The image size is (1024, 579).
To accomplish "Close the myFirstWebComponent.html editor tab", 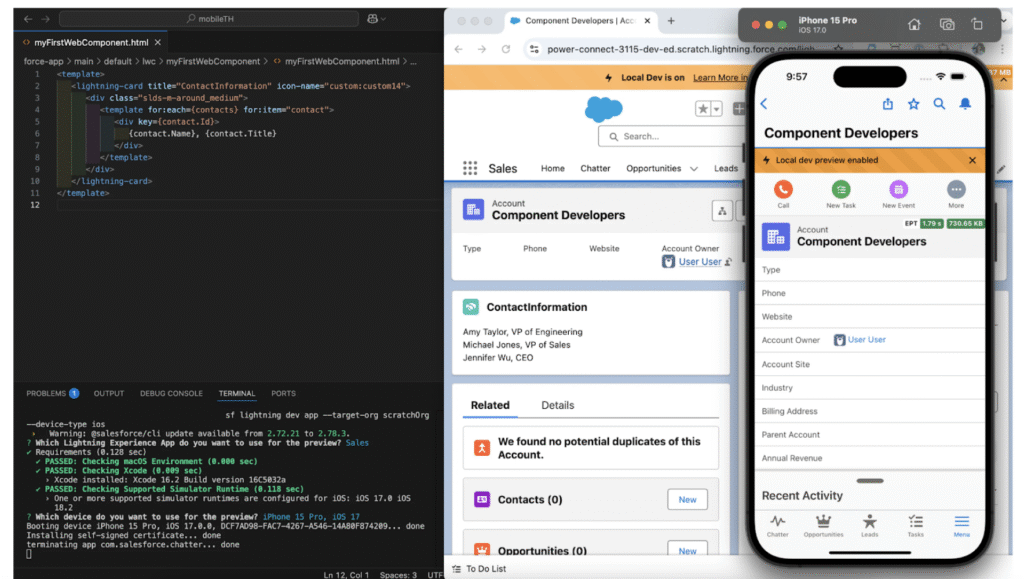I will (x=157, y=42).
